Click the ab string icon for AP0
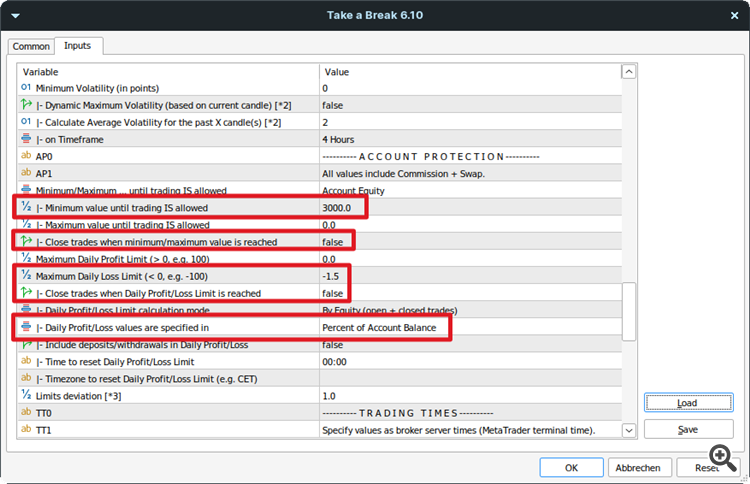 click(26, 157)
